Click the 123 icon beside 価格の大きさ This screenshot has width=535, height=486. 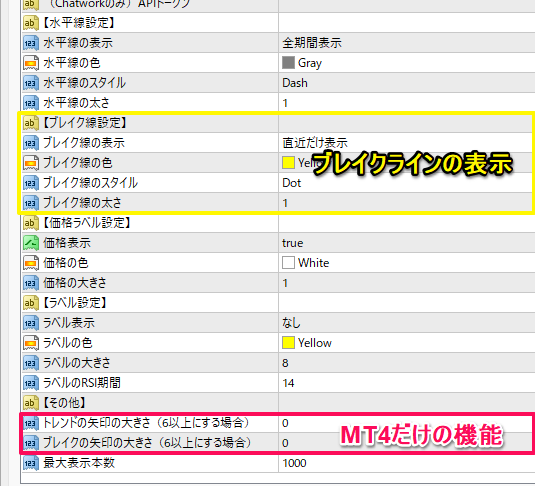click(30, 283)
